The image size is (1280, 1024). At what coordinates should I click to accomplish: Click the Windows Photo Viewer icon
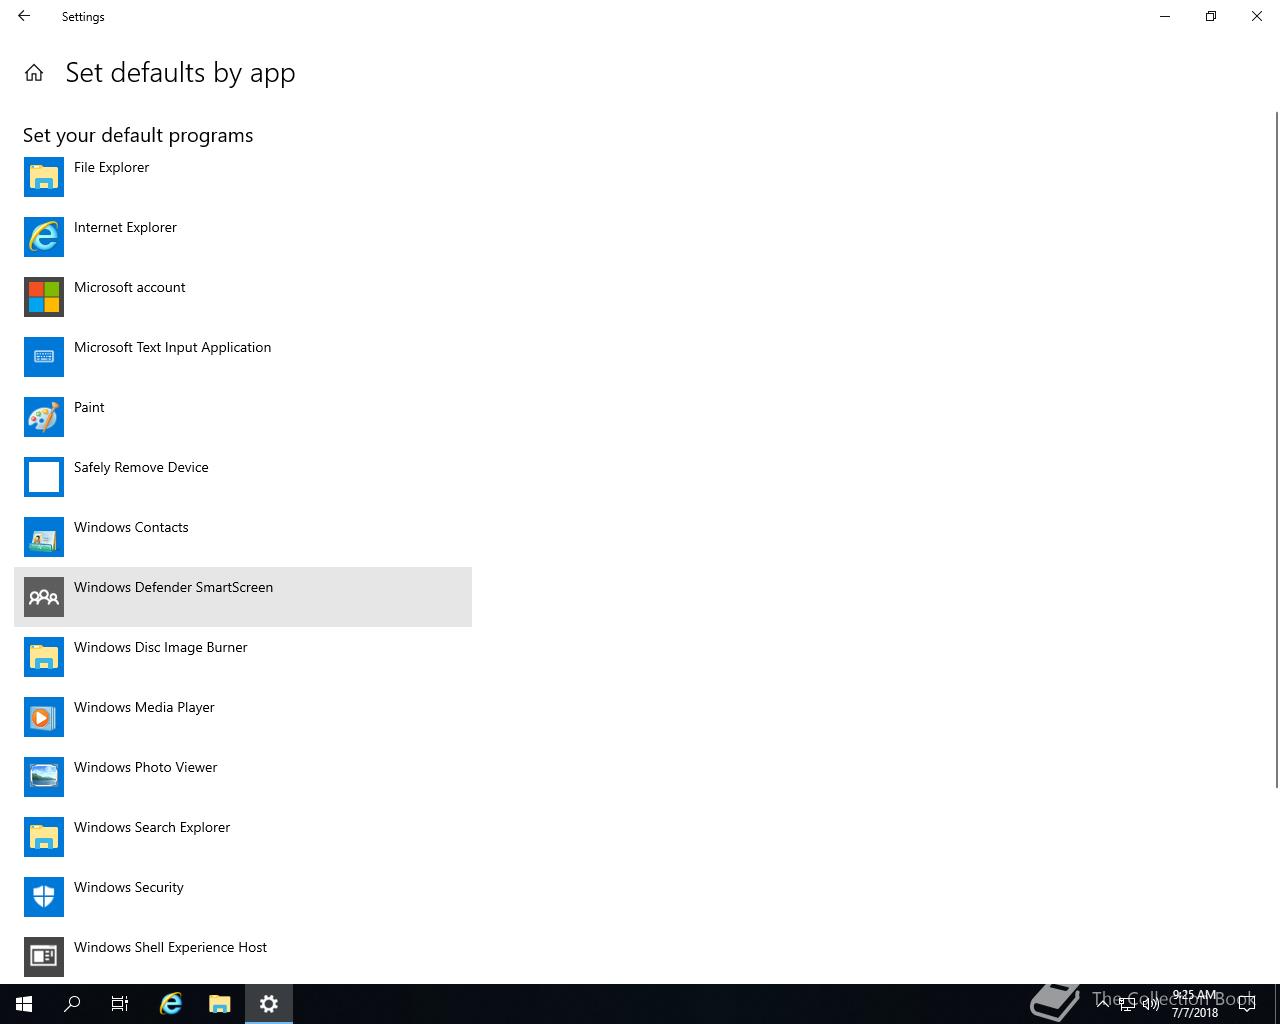pos(44,777)
